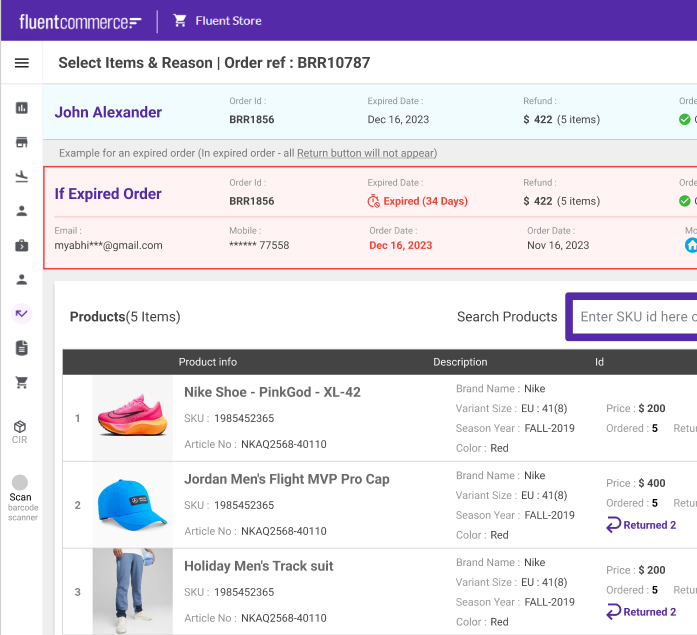This screenshot has height=635, width=697.
Task: Open the briefcase-arrow sidebar icon
Action: point(22,245)
